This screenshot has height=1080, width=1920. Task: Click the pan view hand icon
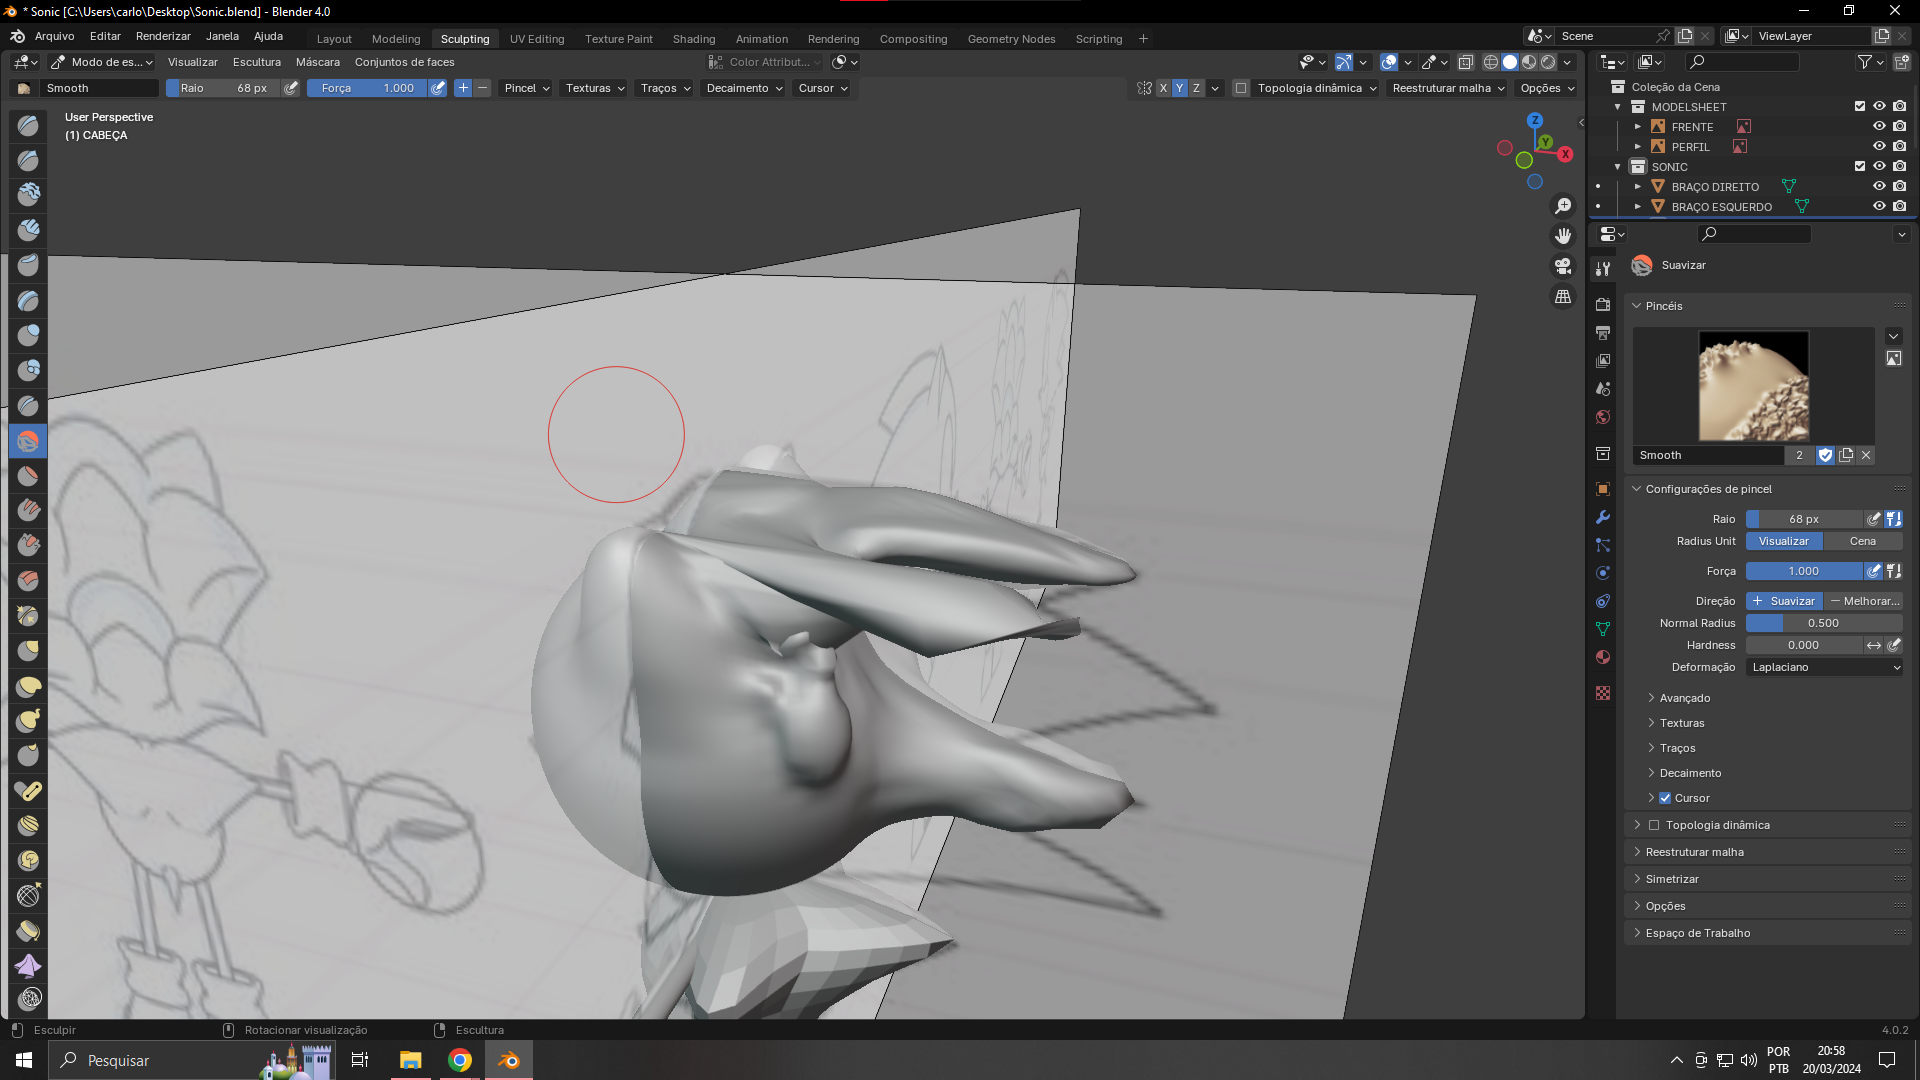tap(1563, 236)
